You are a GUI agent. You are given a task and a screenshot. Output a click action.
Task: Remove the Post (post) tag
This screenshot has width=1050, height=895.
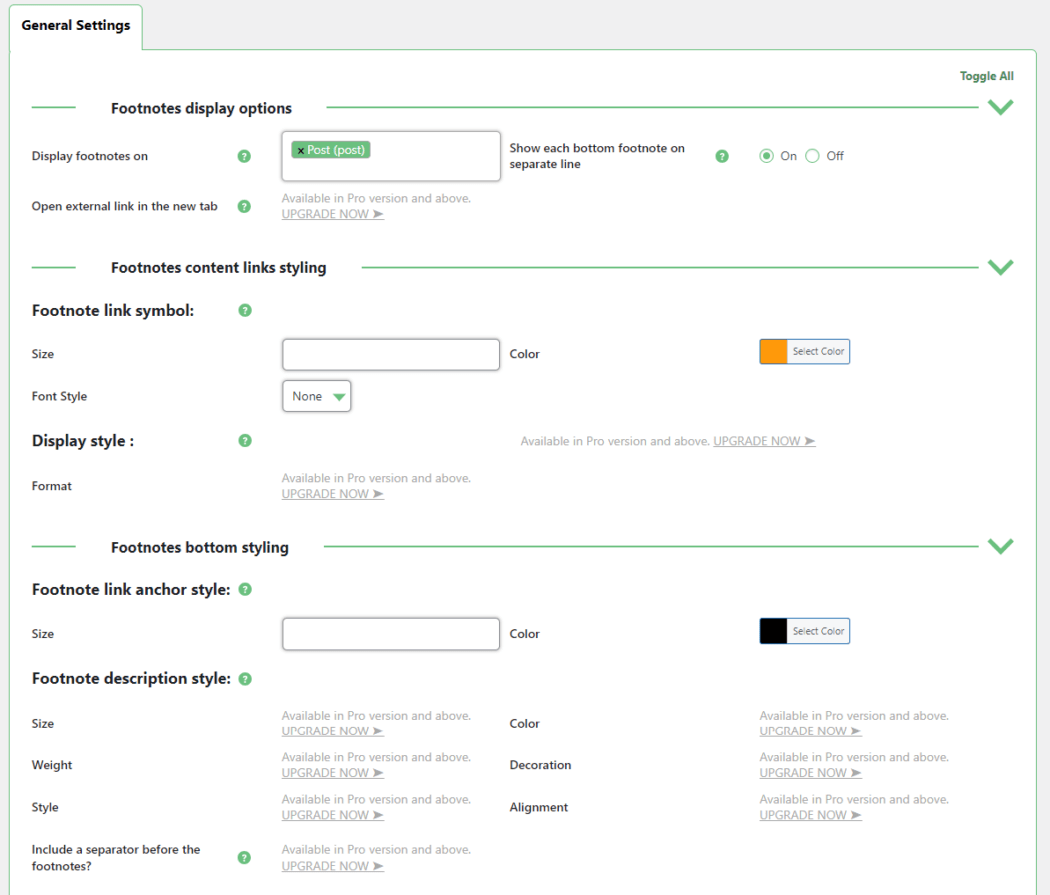point(300,150)
